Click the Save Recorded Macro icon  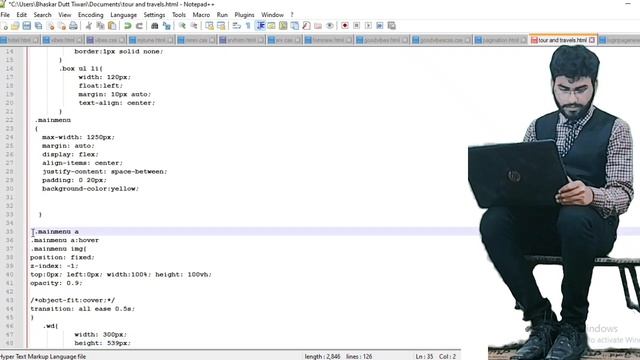(x=391, y=26)
